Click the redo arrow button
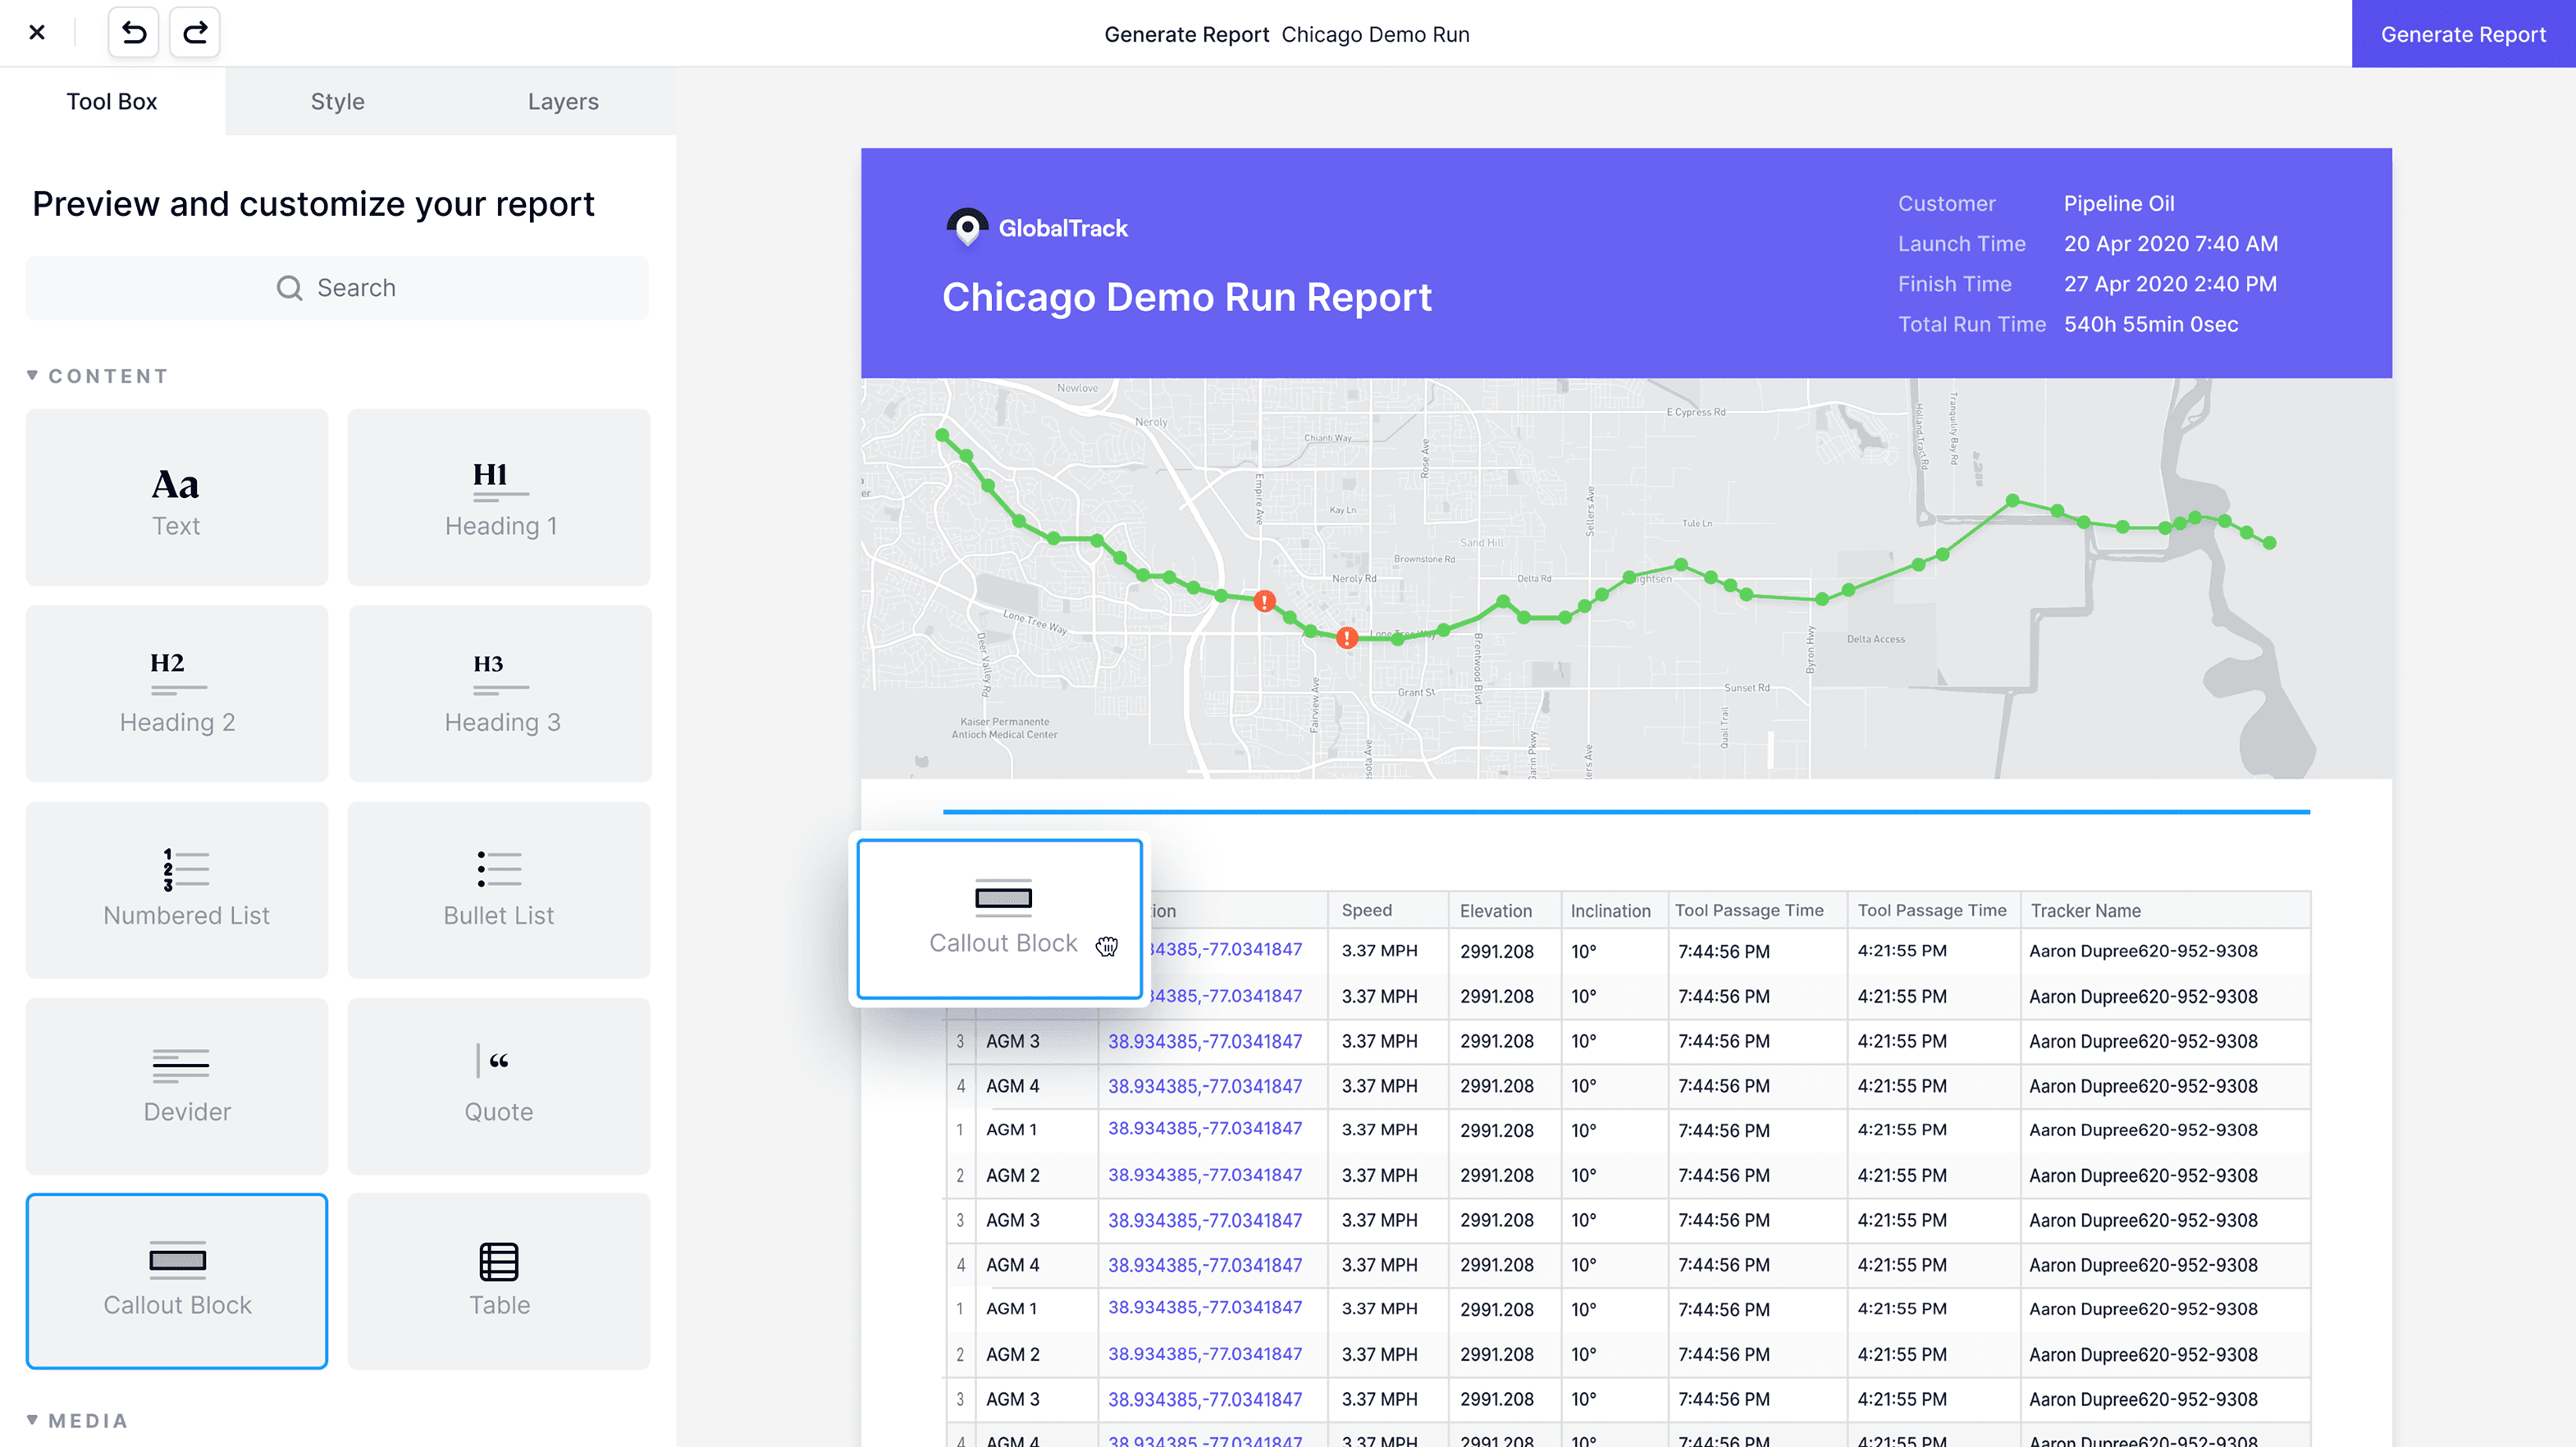2576x1447 pixels. click(195, 33)
